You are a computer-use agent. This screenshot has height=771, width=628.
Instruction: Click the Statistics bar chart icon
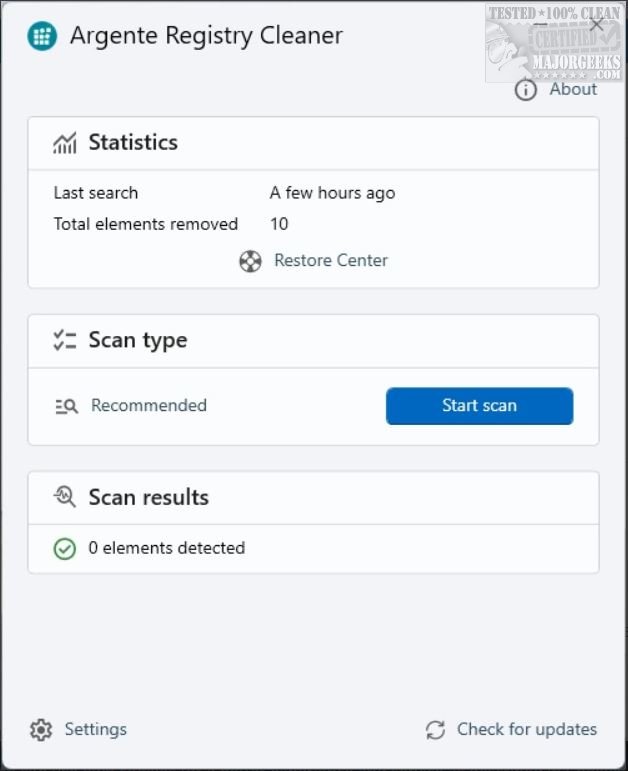(65, 143)
